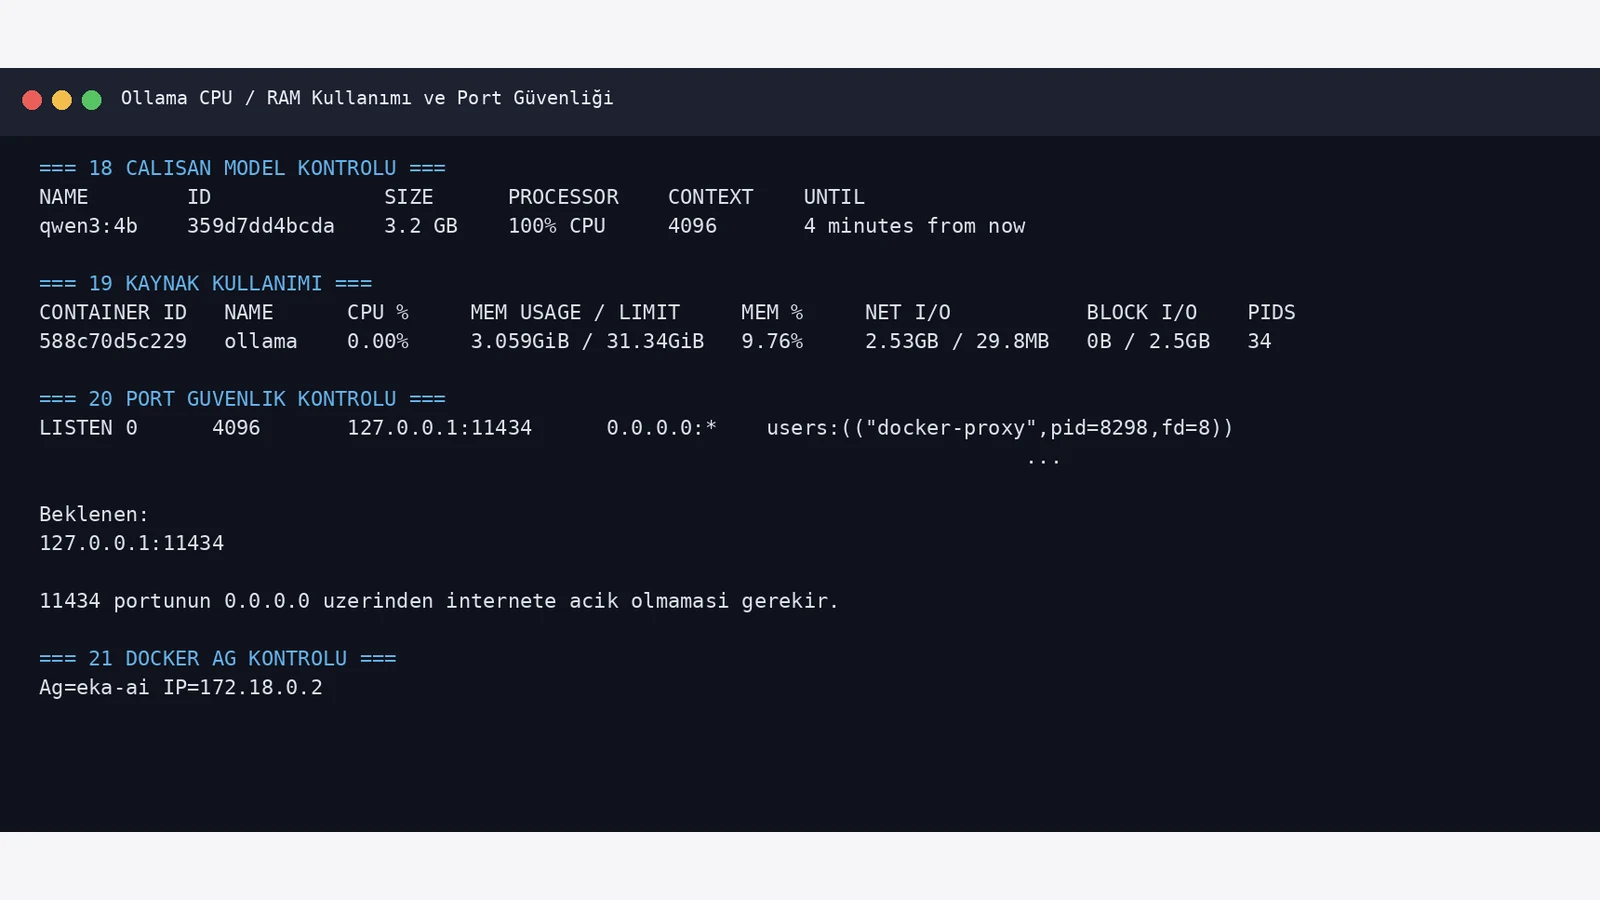The height and width of the screenshot is (900, 1600).
Task: Click the expected address '127.0.0.1:11434' under Beklenen
Action: pos(131,543)
